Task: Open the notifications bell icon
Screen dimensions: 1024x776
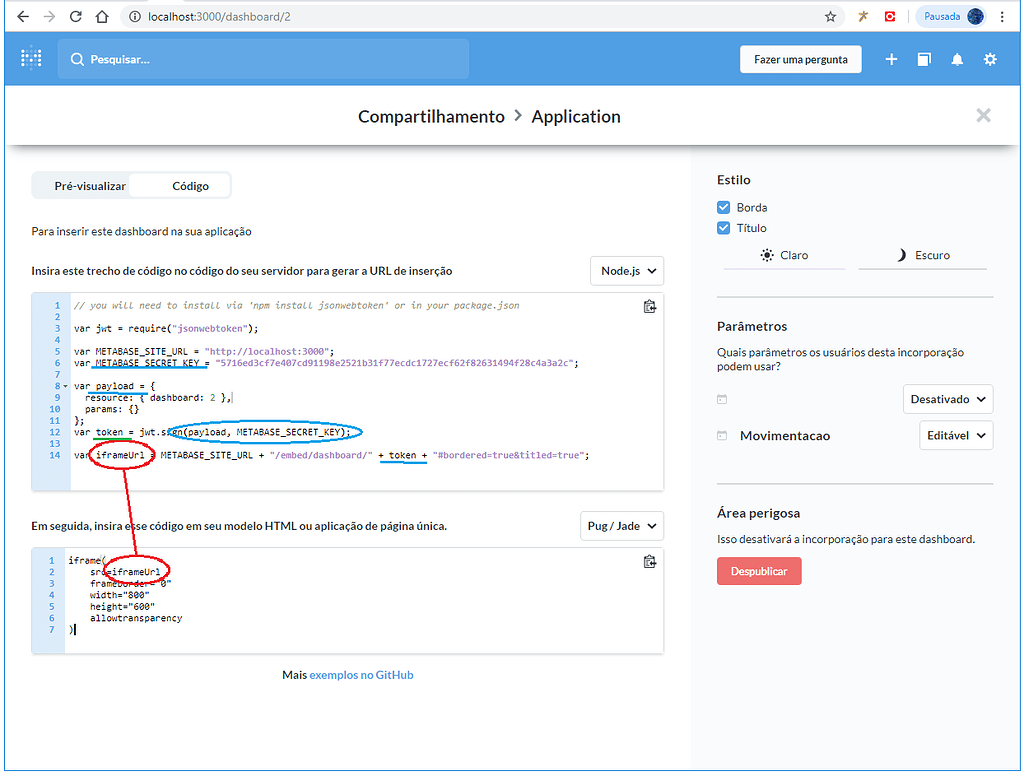Action: coord(957,59)
